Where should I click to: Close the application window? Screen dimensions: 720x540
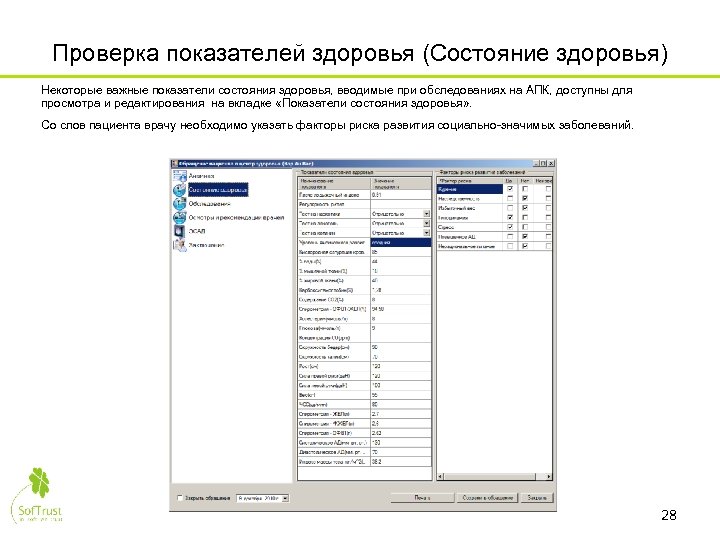tap(551, 163)
